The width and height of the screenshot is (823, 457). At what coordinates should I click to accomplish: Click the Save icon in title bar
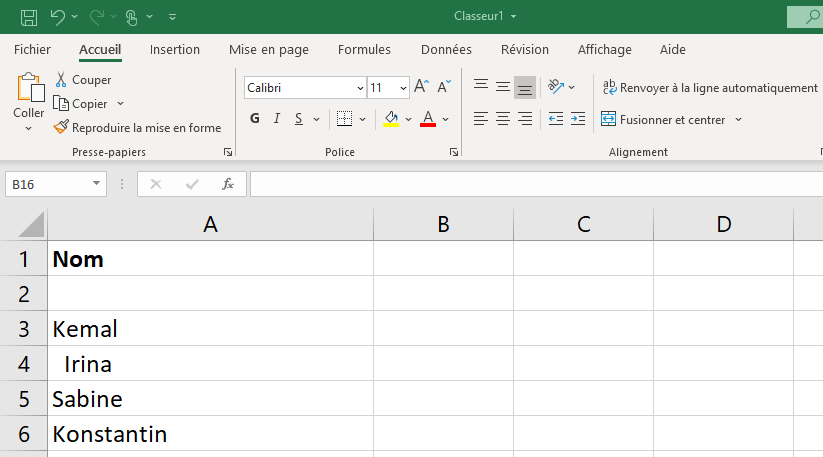(29, 17)
